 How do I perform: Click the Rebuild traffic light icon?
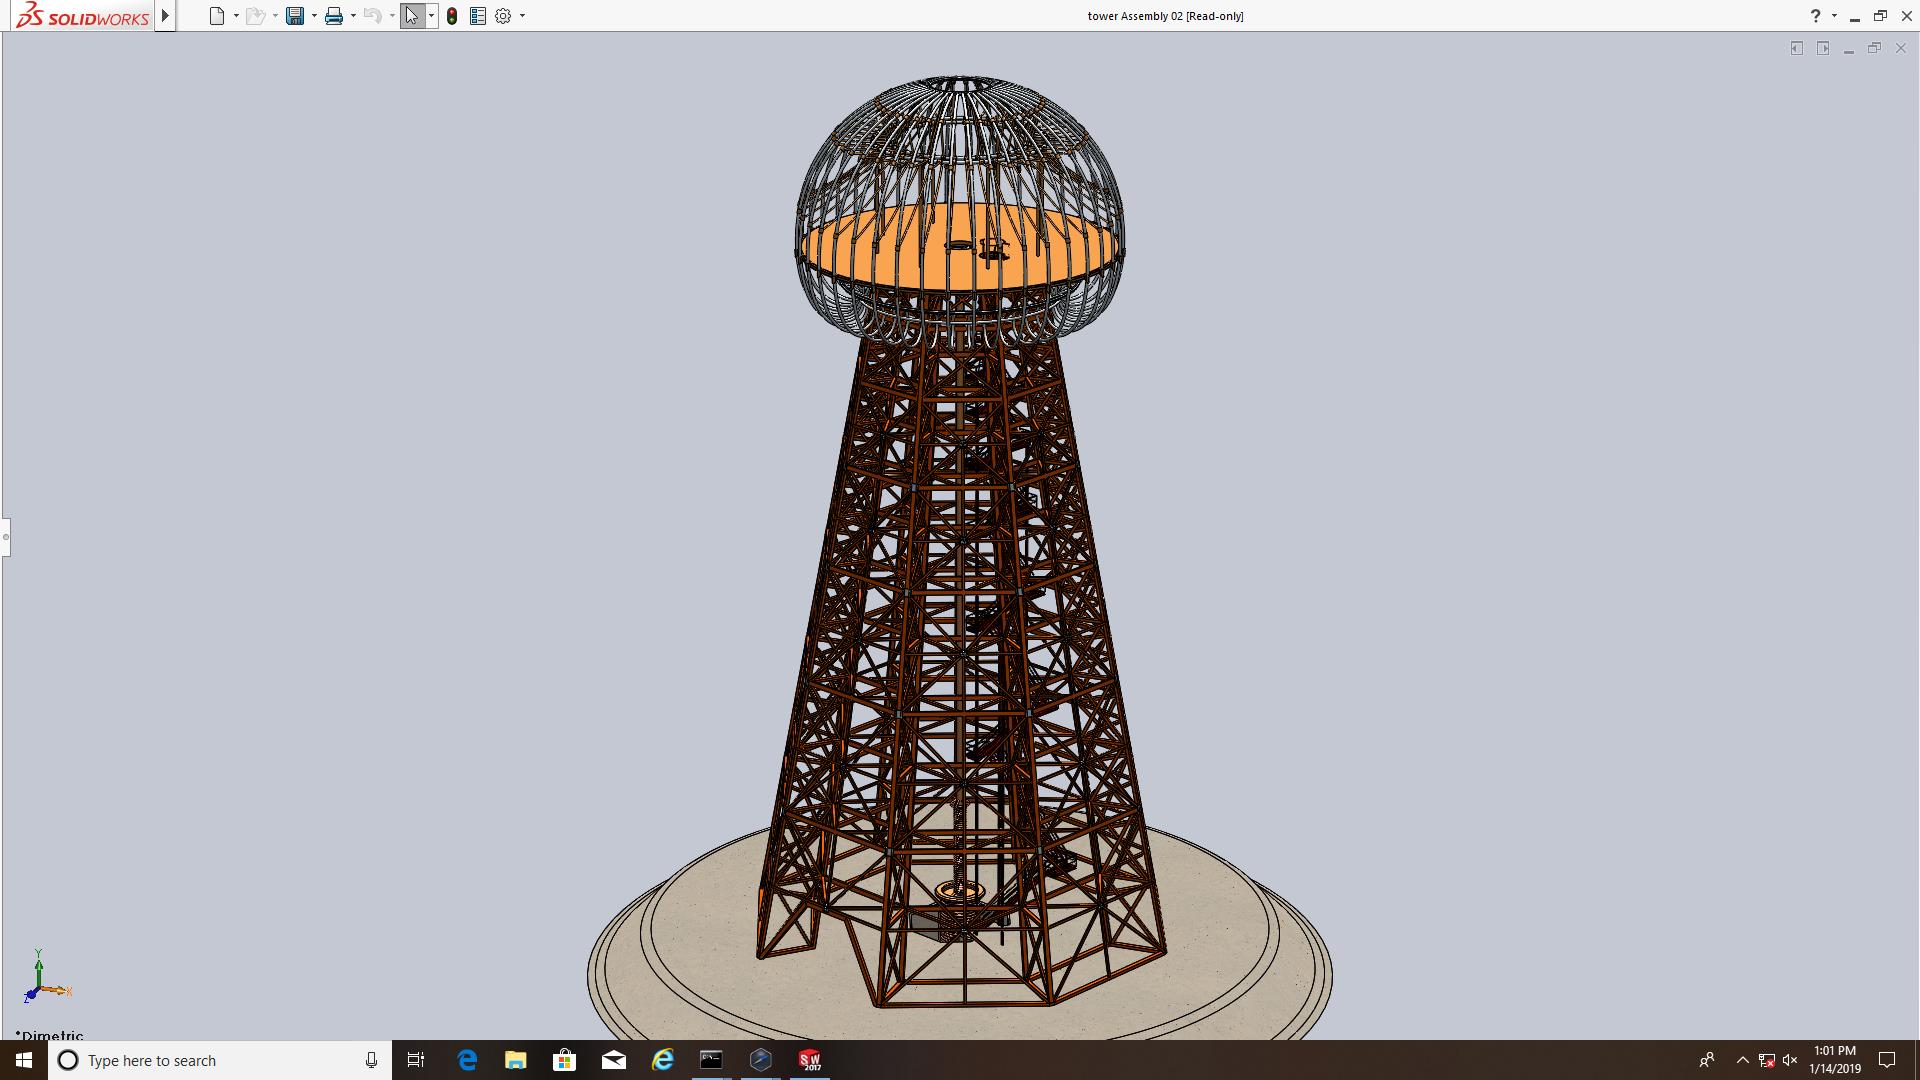click(452, 16)
